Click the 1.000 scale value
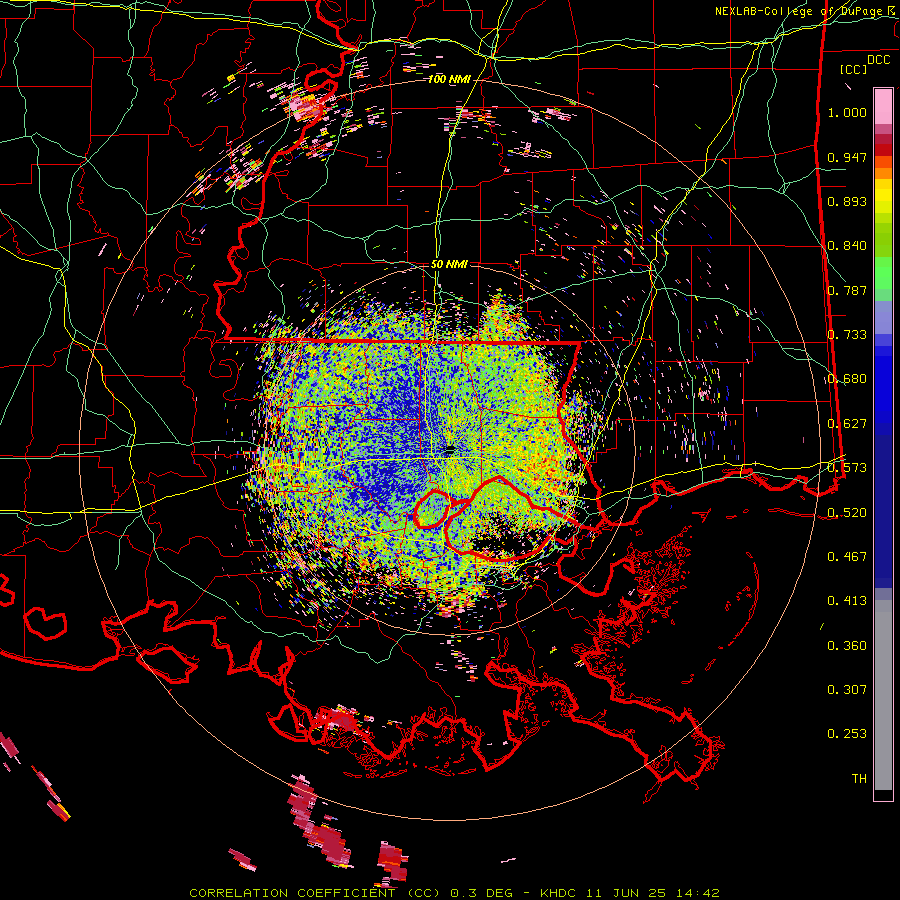 click(847, 112)
